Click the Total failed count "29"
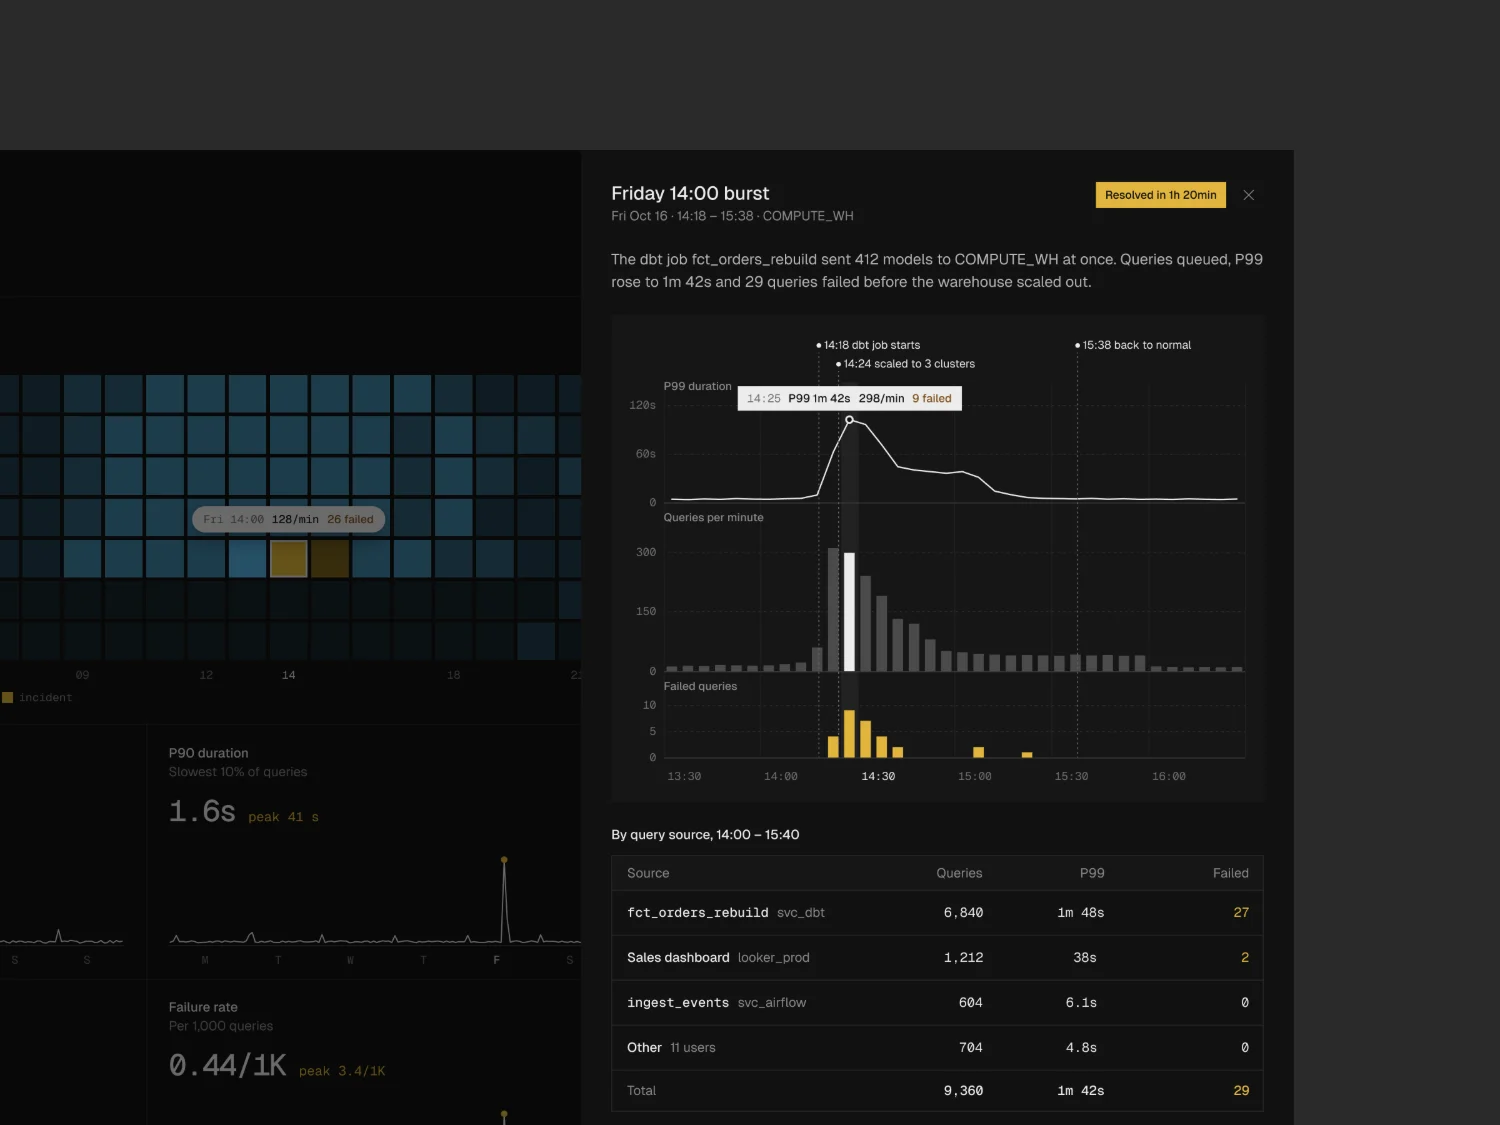This screenshot has width=1500, height=1125. point(1241,1091)
